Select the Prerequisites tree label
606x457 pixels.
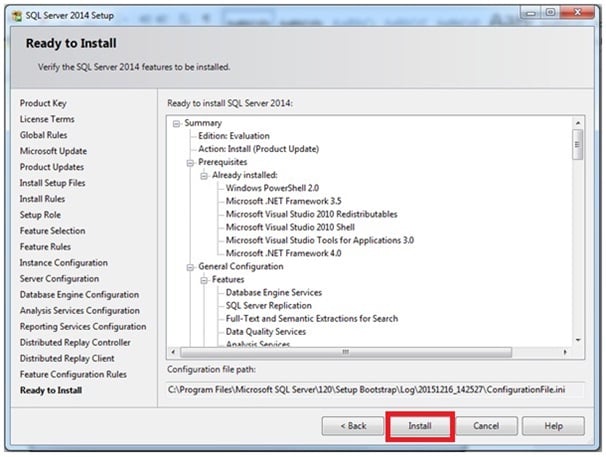[223, 162]
